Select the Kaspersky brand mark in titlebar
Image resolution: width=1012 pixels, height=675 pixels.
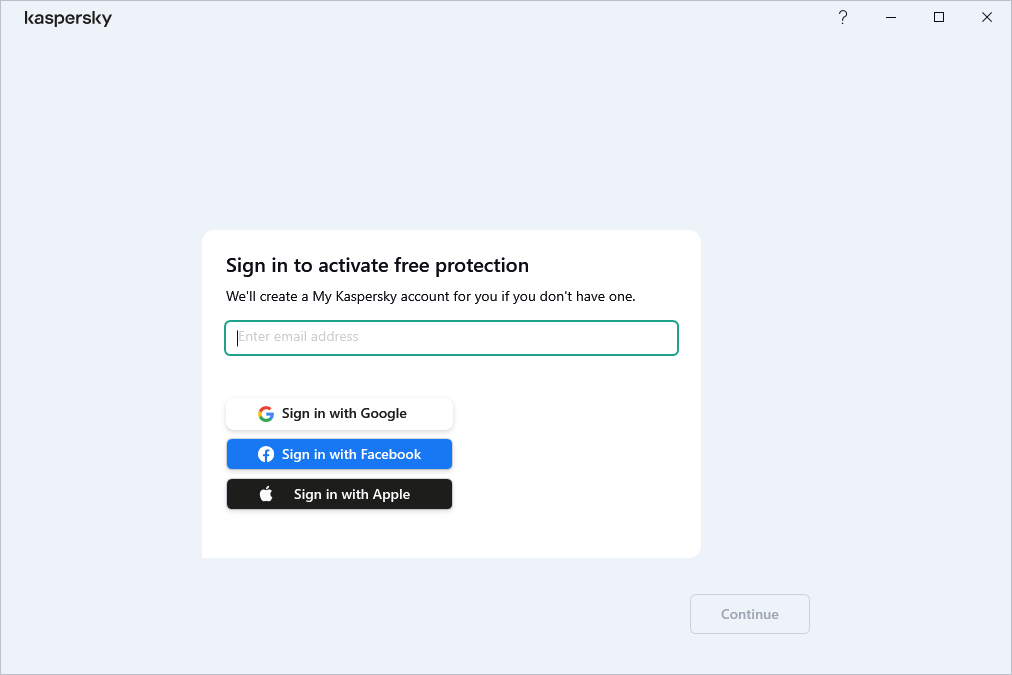68,17
